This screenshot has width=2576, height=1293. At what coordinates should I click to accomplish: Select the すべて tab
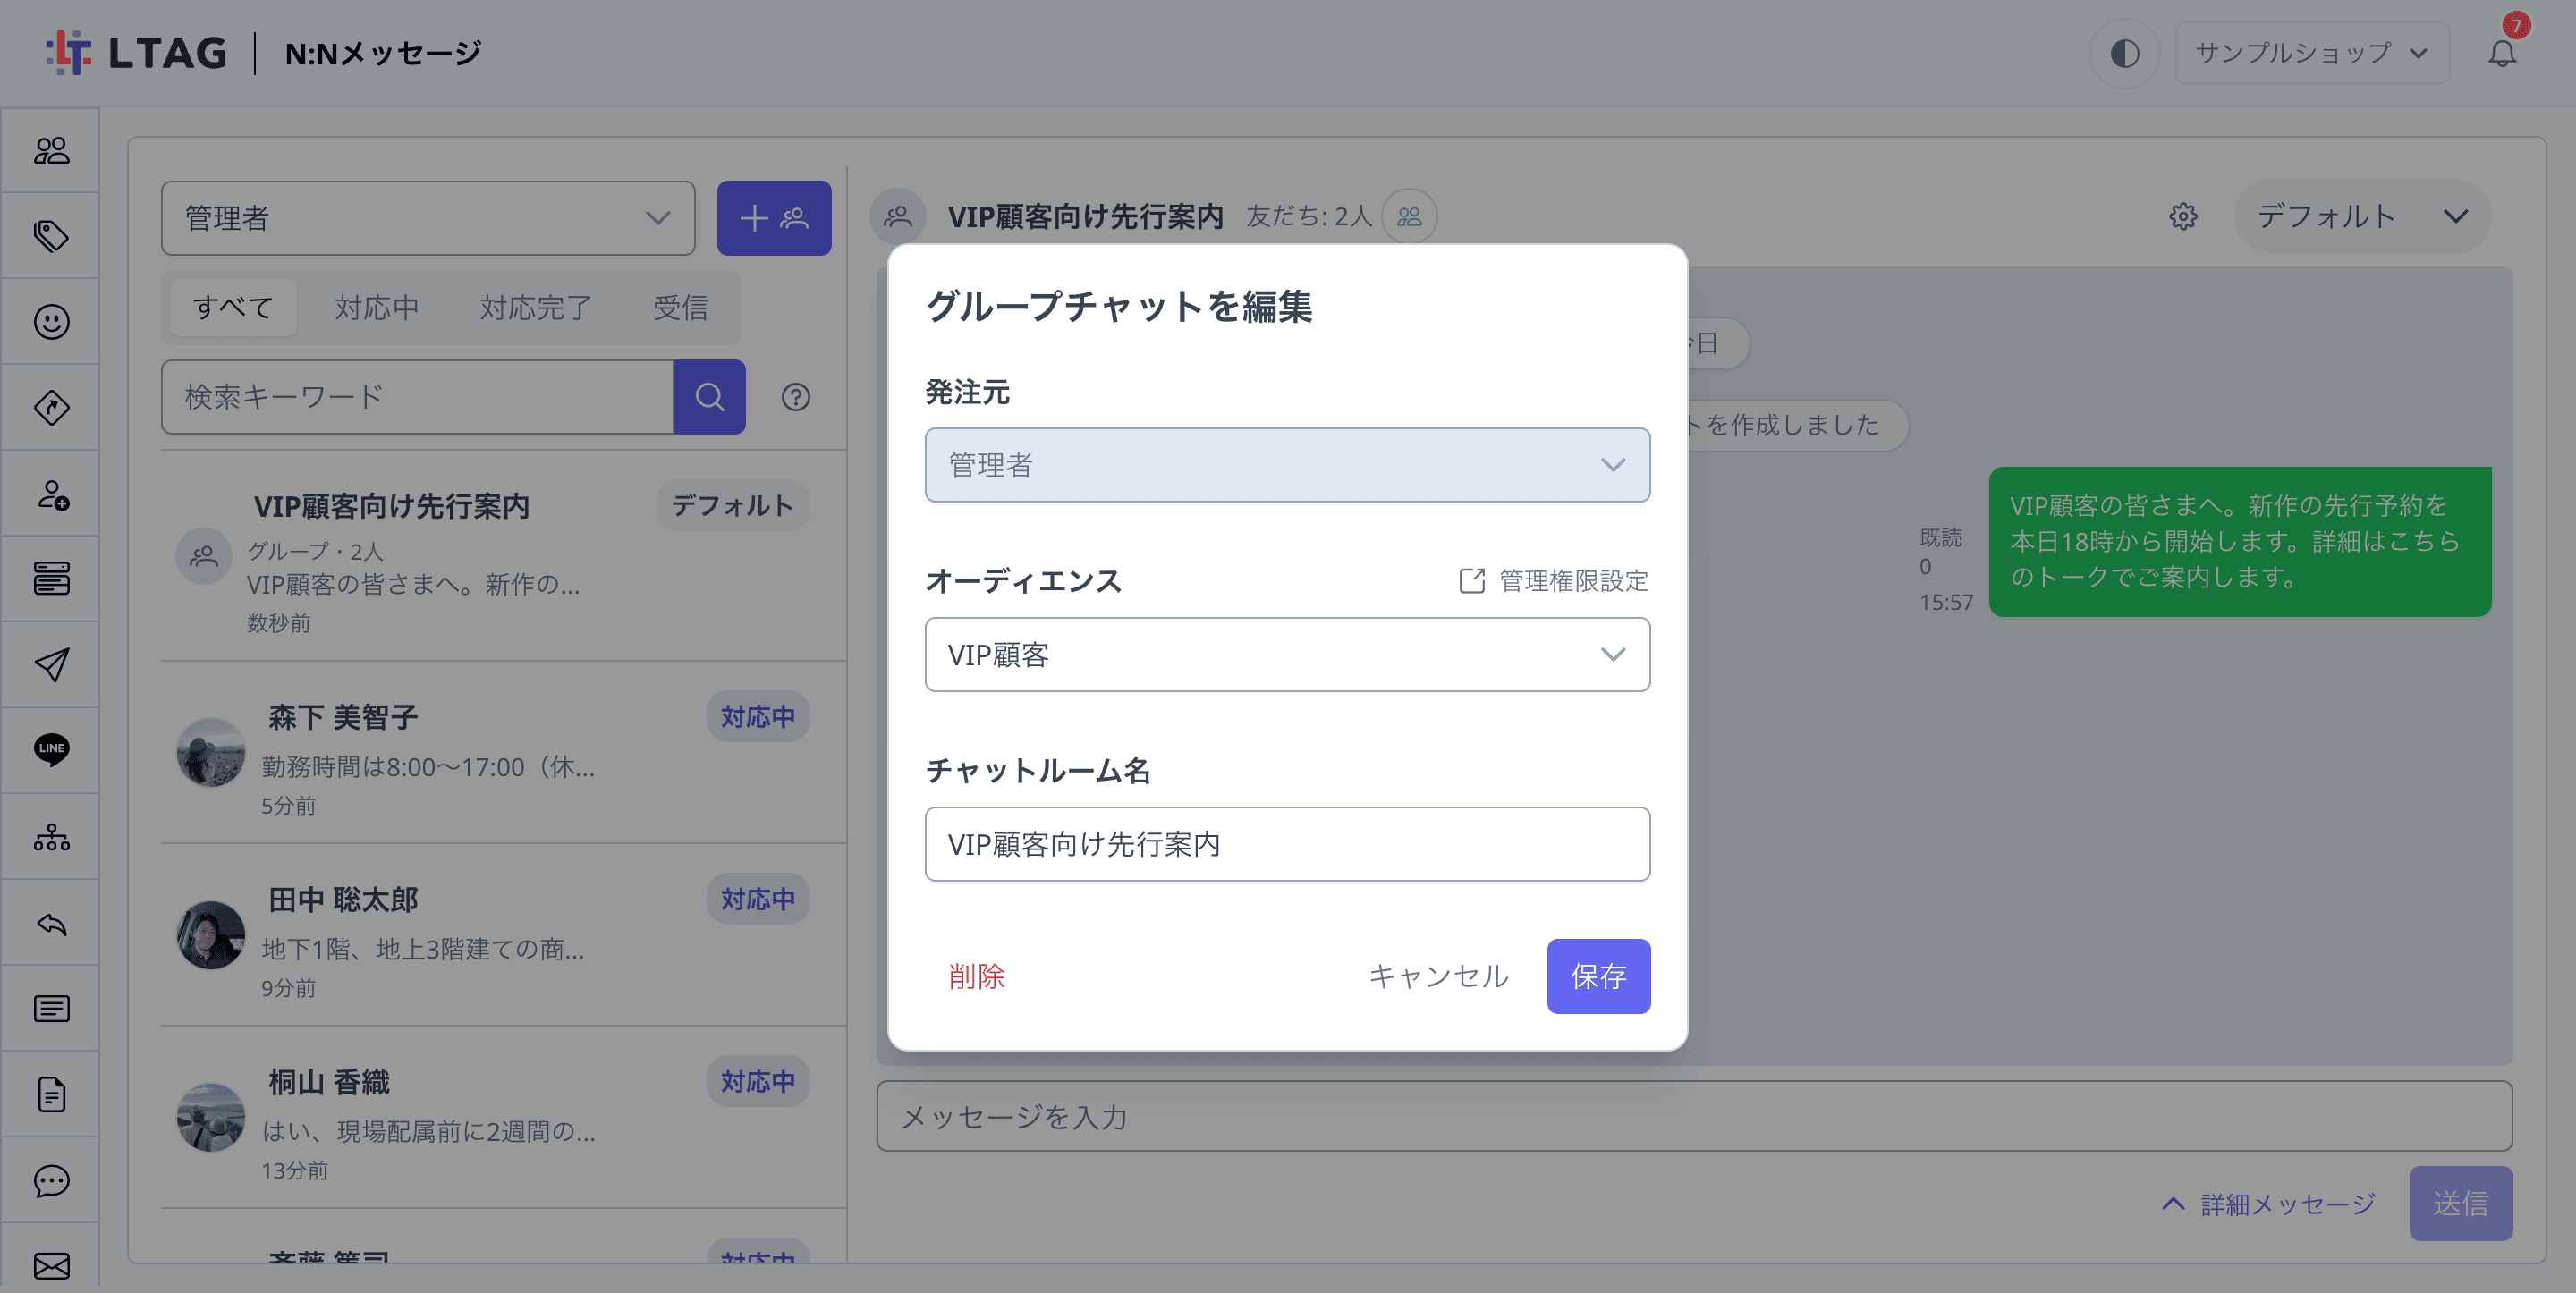[x=233, y=307]
